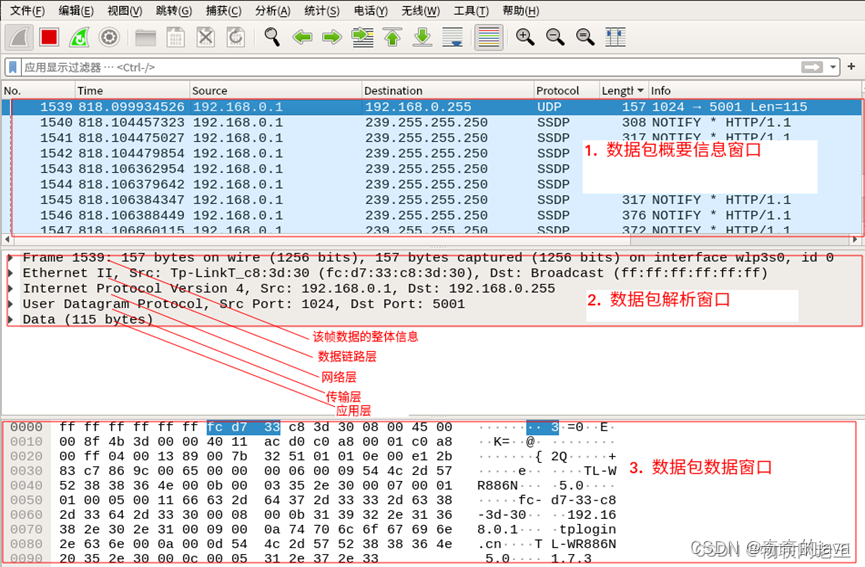This screenshot has height=567, width=865.
Task: Select packet 1545 in packet list
Action: [431, 200]
